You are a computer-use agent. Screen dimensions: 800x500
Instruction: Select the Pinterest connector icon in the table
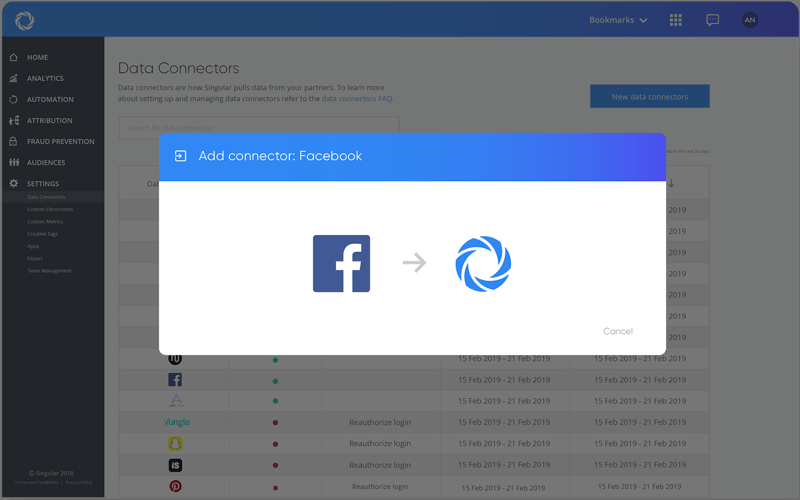[175, 486]
